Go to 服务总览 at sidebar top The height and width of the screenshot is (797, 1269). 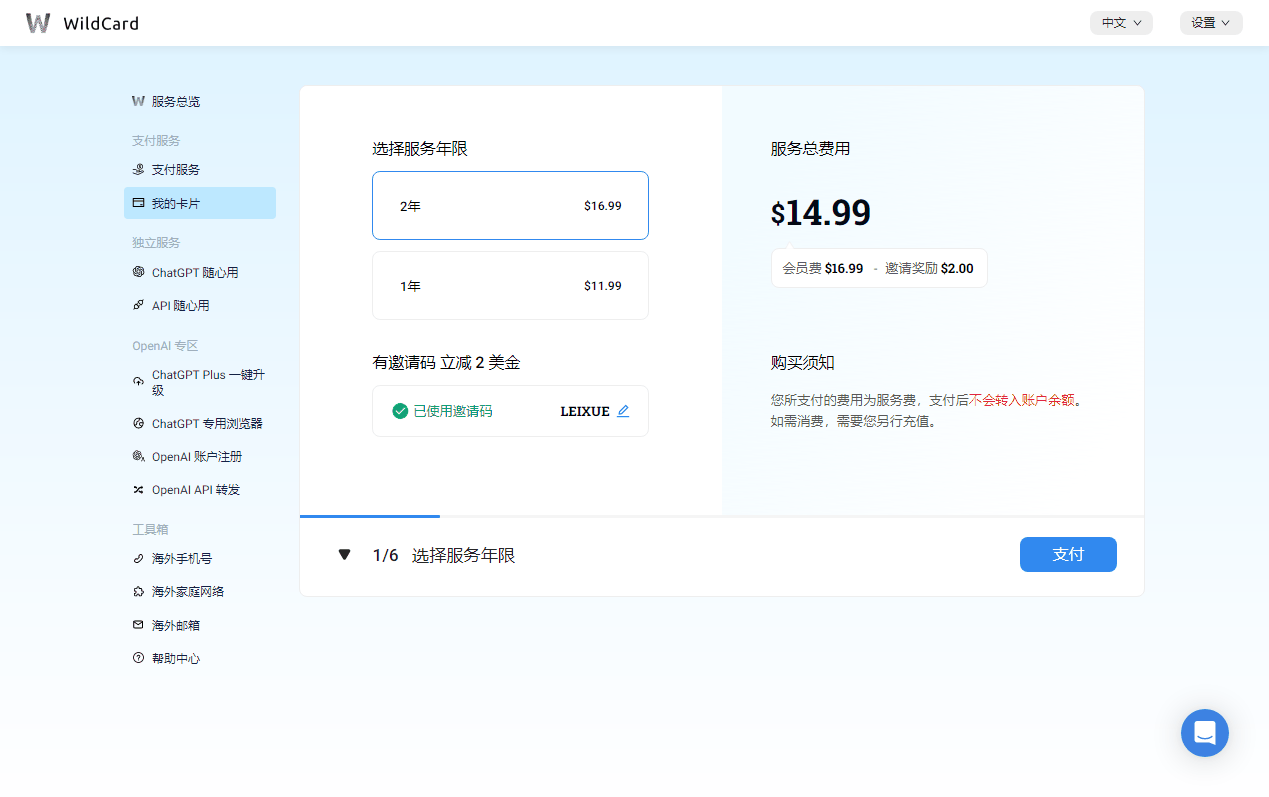[172, 101]
